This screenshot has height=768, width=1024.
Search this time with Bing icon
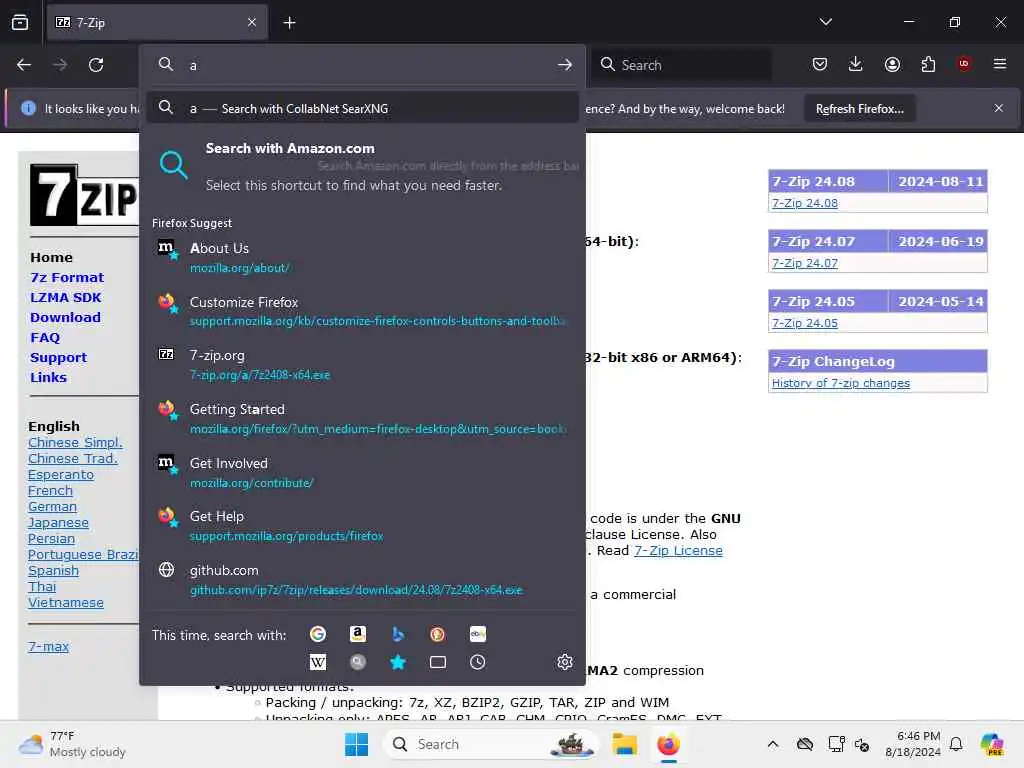click(x=398, y=634)
